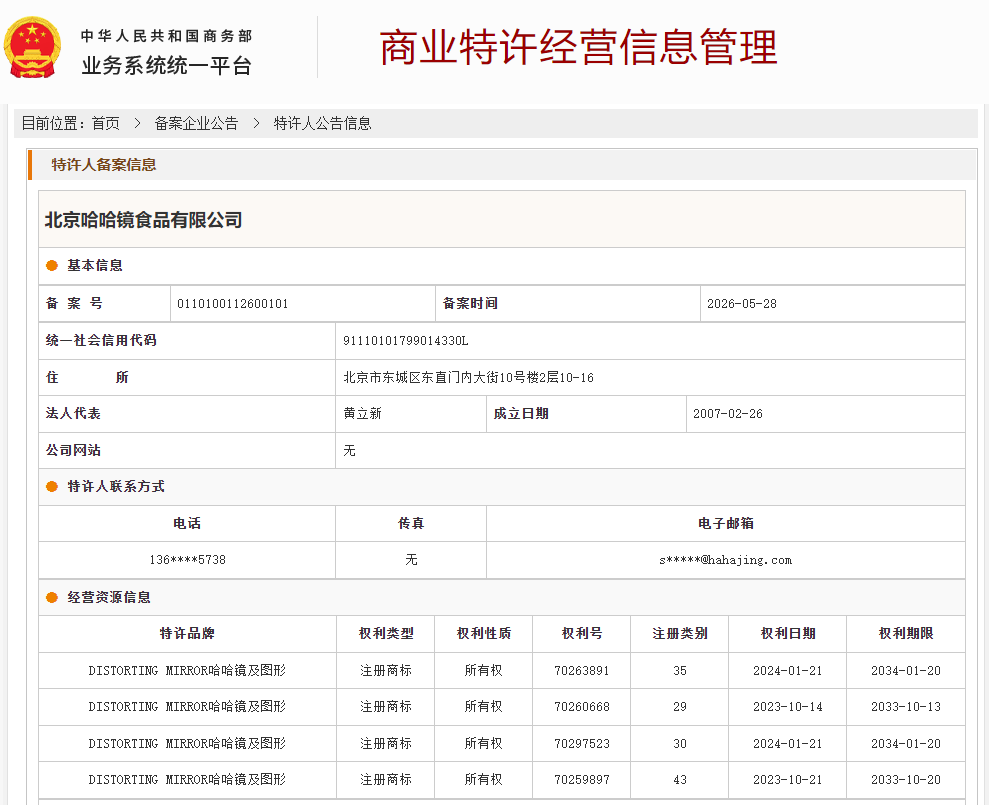The height and width of the screenshot is (805, 989).
Task: Click the orange bullet beside 特许人联系方式
Action: tap(52, 486)
